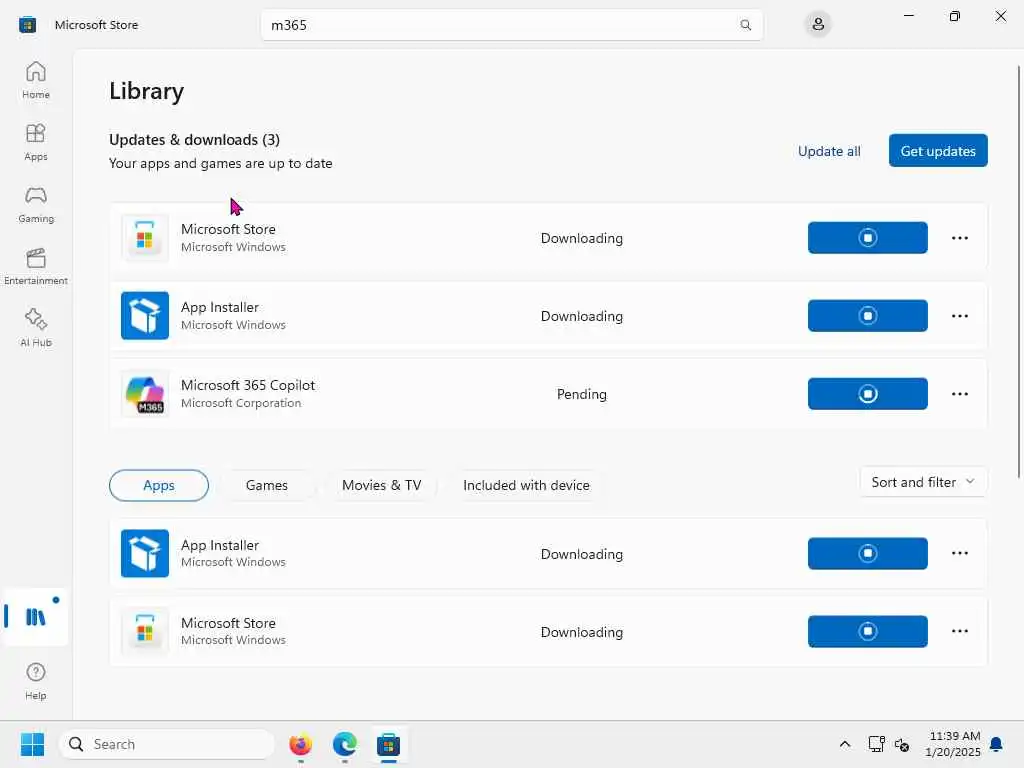Open more options for Microsoft 365 Copilot
The width and height of the screenshot is (1024, 768).
tap(959, 394)
